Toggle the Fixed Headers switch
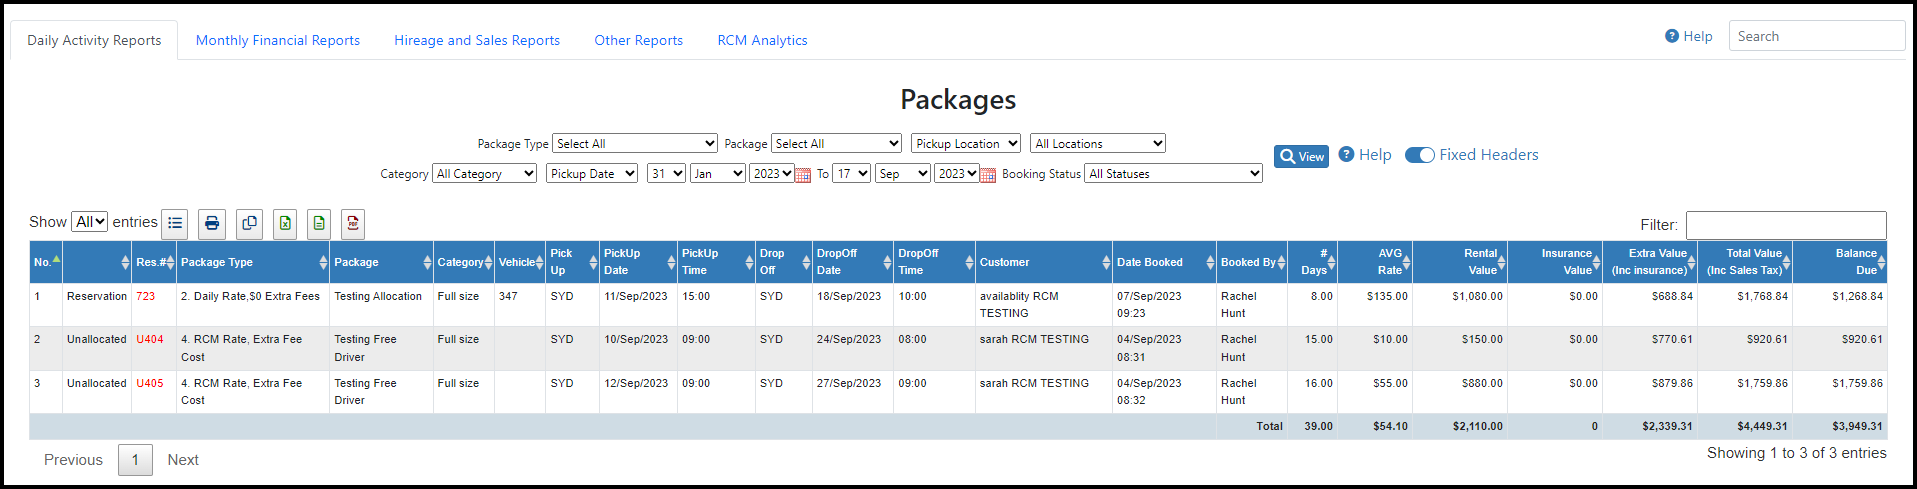The width and height of the screenshot is (1917, 489). pyautogui.click(x=1420, y=155)
